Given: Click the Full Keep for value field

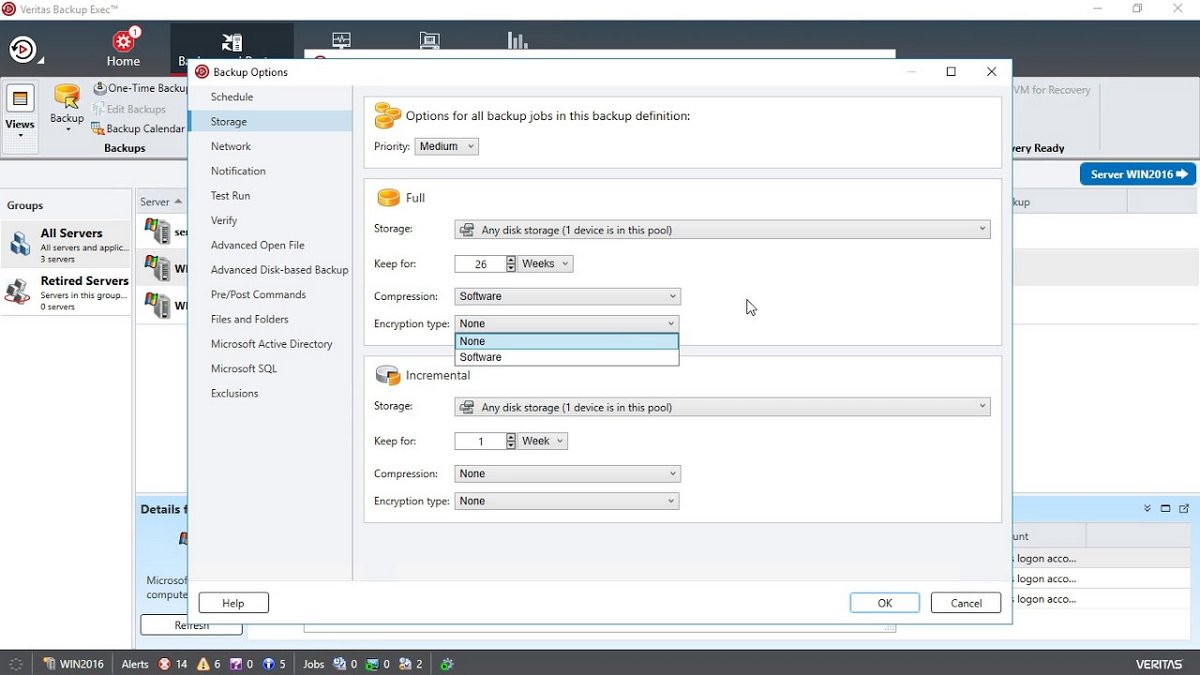Looking at the screenshot, I should tap(479, 264).
